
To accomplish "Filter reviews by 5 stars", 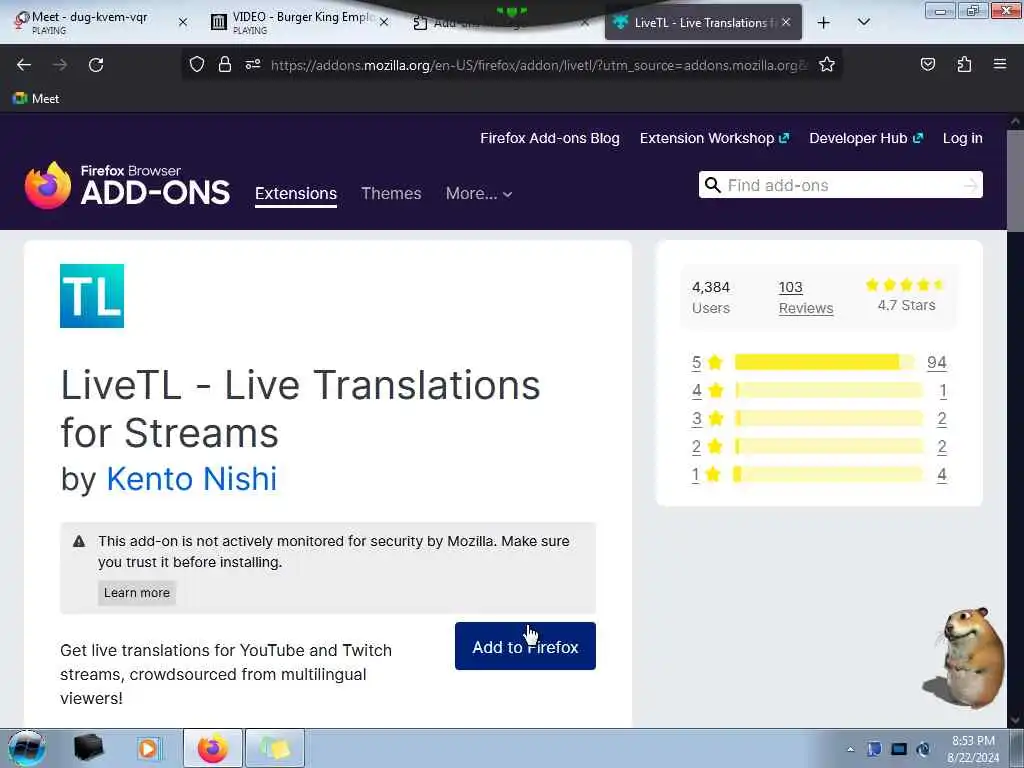I will point(707,362).
